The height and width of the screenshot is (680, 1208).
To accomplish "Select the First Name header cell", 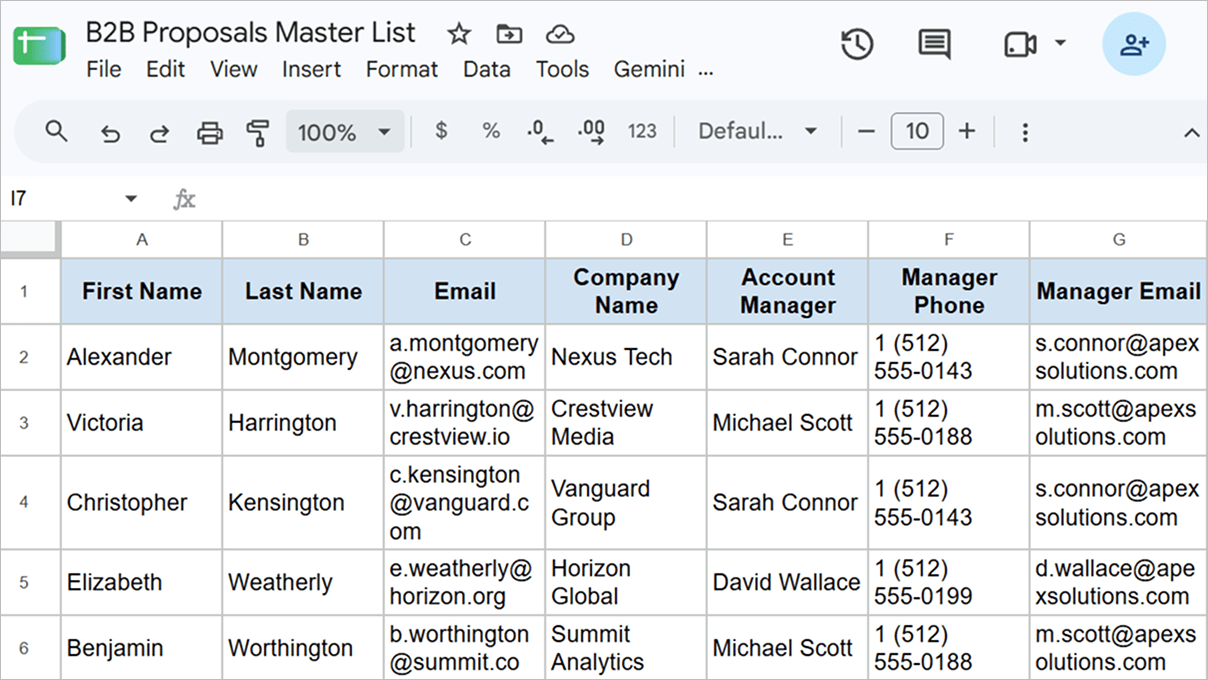I will 142,291.
